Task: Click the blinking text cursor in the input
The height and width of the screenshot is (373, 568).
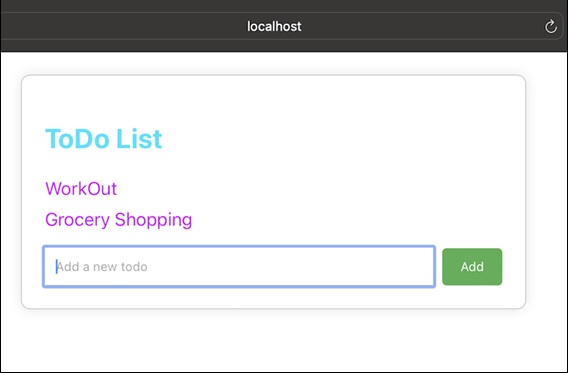Action: pos(57,267)
